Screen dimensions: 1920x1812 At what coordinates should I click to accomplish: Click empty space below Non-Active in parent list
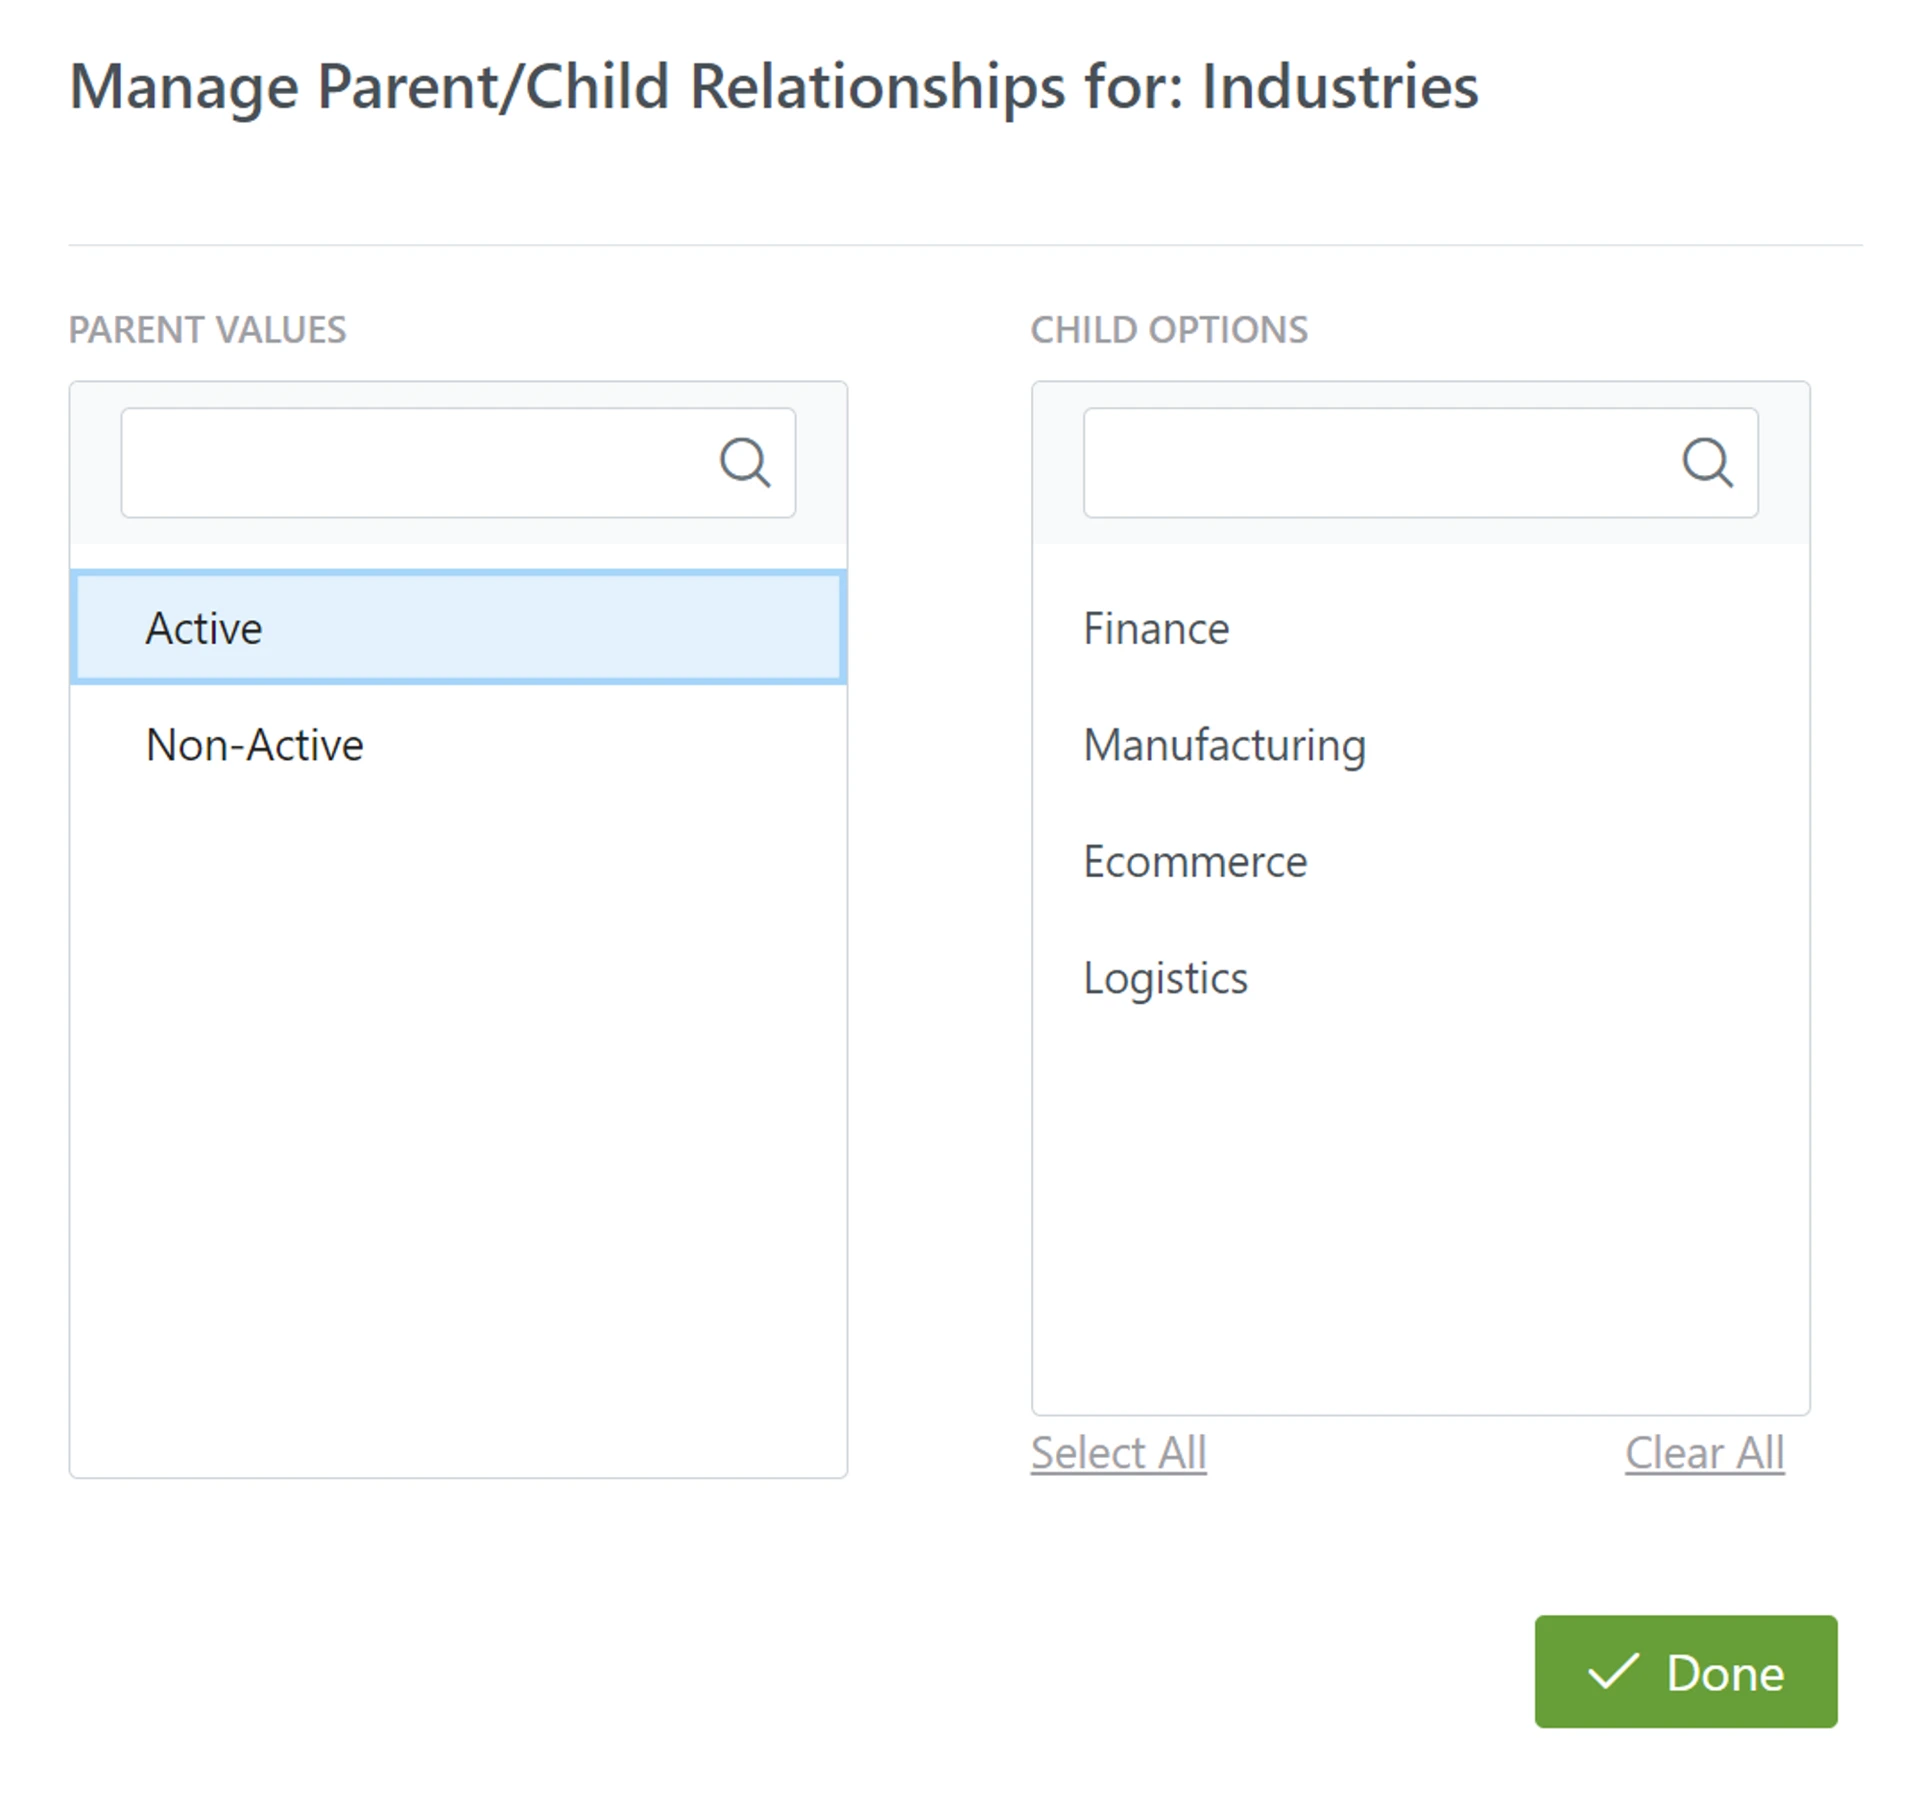click(458, 1100)
